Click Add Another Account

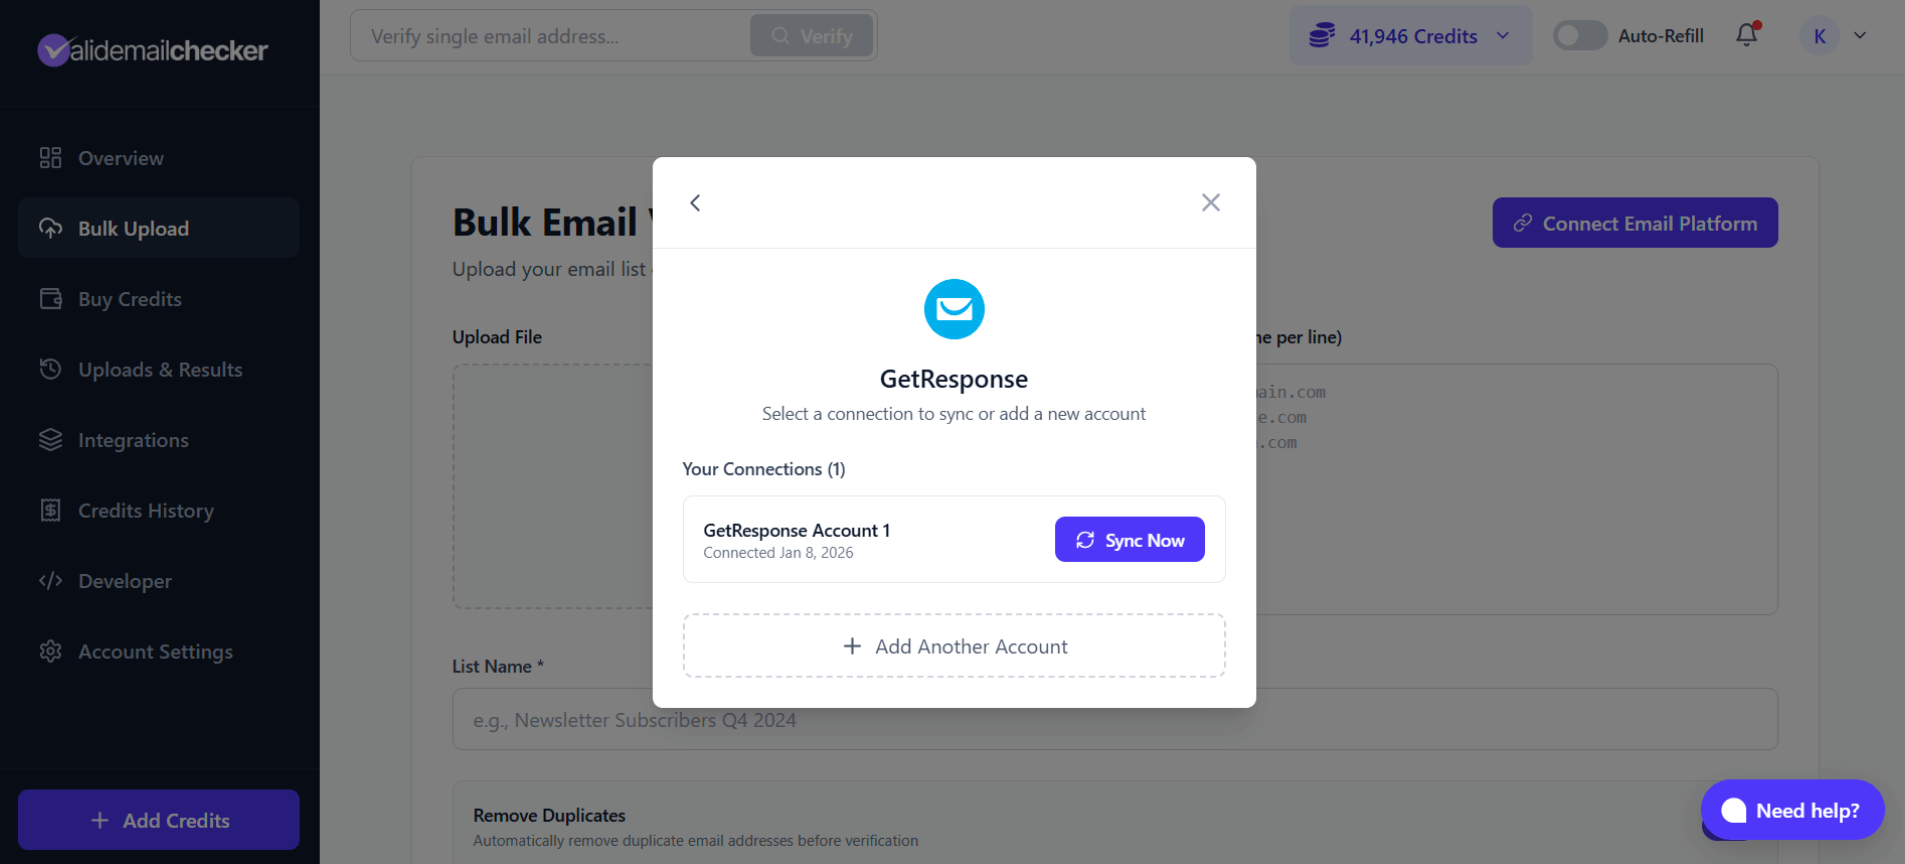953,646
